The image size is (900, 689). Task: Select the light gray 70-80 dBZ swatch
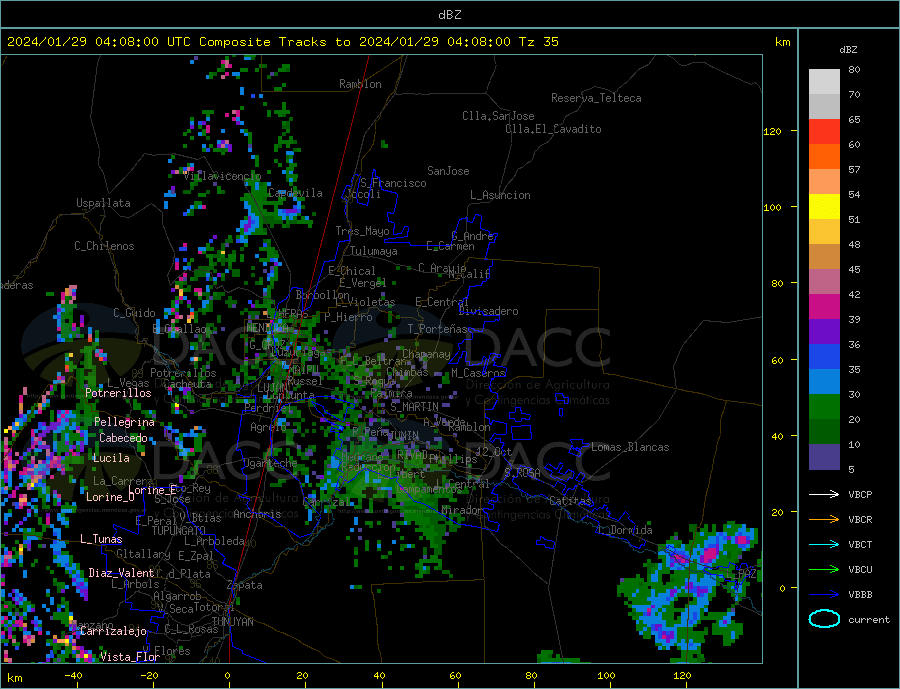point(824,82)
